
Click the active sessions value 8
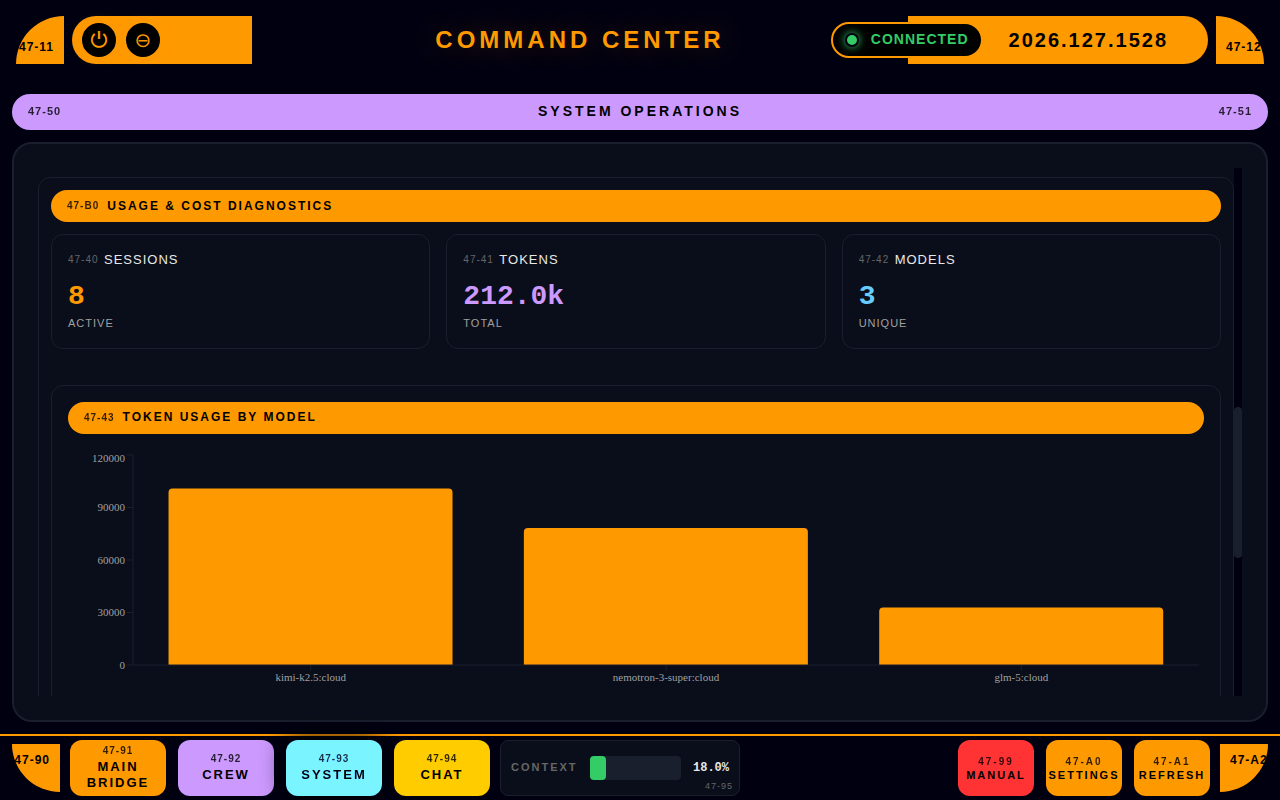click(76, 296)
